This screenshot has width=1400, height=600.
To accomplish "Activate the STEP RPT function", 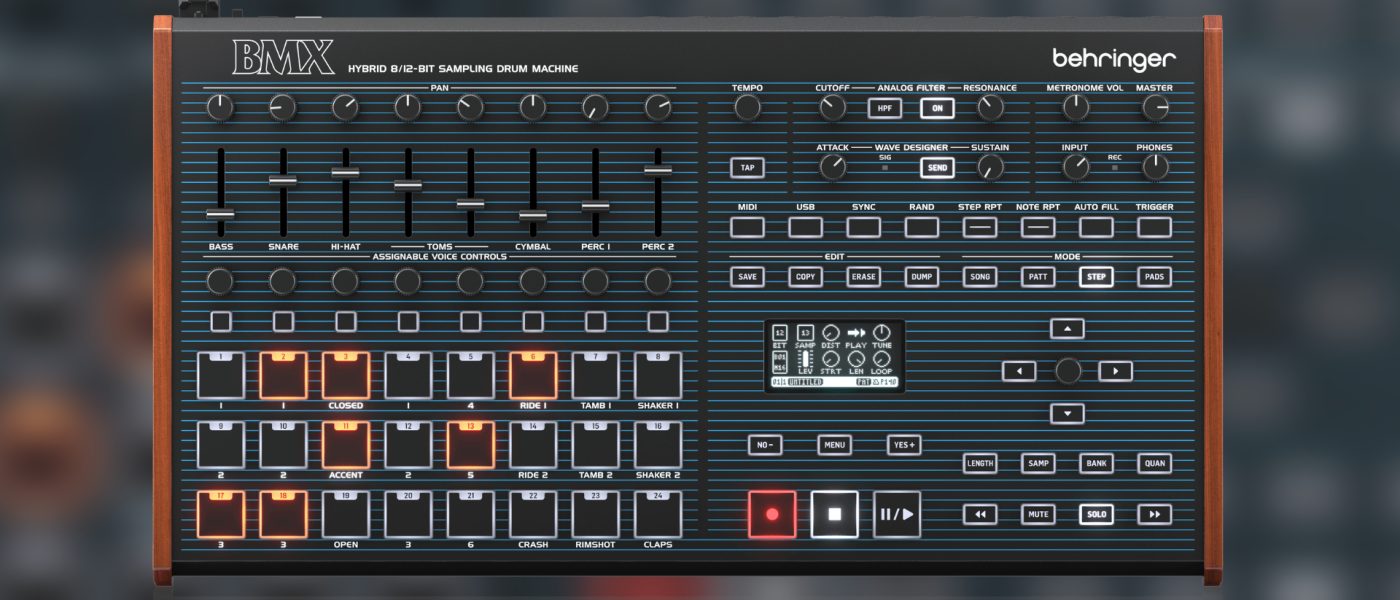I will coord(979,227).
